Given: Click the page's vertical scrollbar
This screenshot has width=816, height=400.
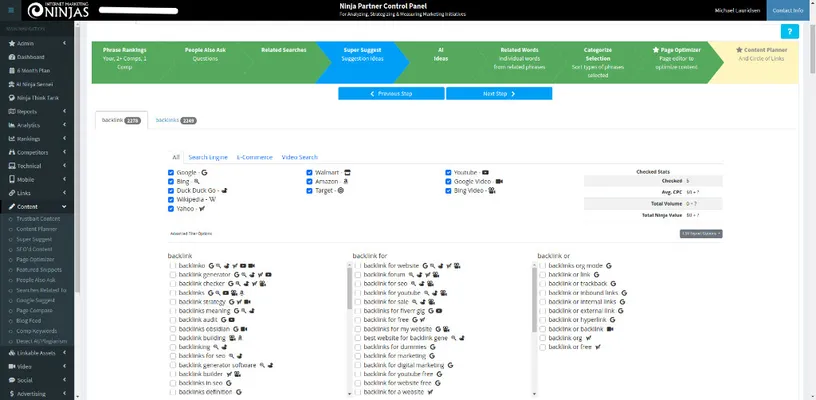Looking at the screenshot, I should pos(811,200).
